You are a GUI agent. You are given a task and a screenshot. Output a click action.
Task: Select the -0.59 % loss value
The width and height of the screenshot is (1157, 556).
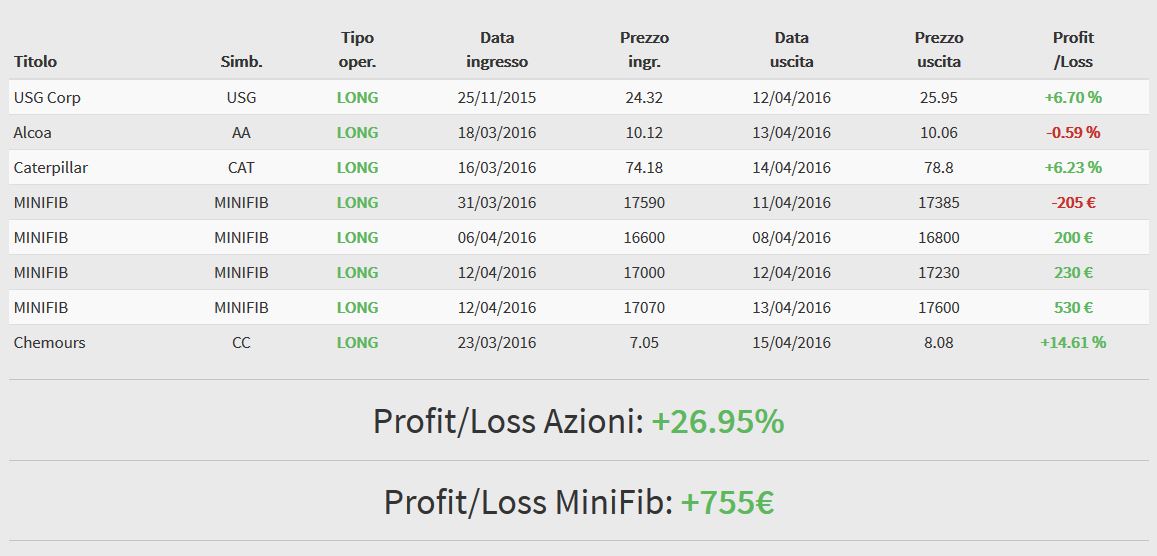pos(1073,133)
